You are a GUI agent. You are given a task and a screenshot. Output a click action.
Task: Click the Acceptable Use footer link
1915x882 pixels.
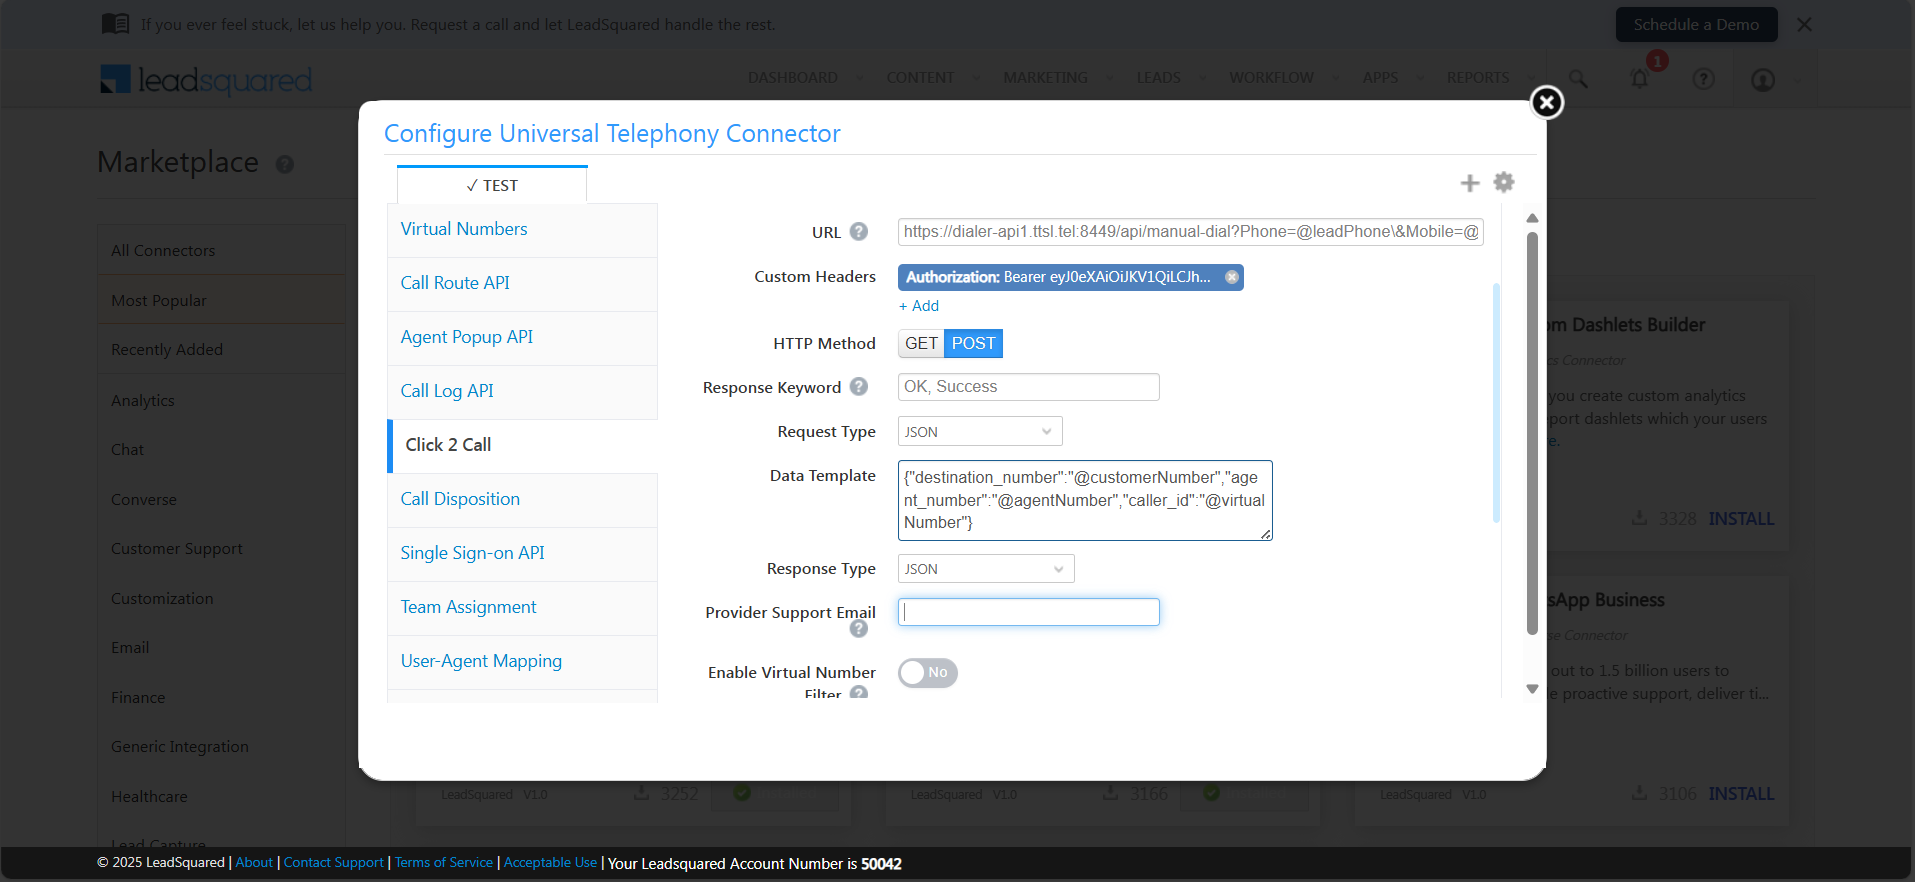tap(550, 863)
